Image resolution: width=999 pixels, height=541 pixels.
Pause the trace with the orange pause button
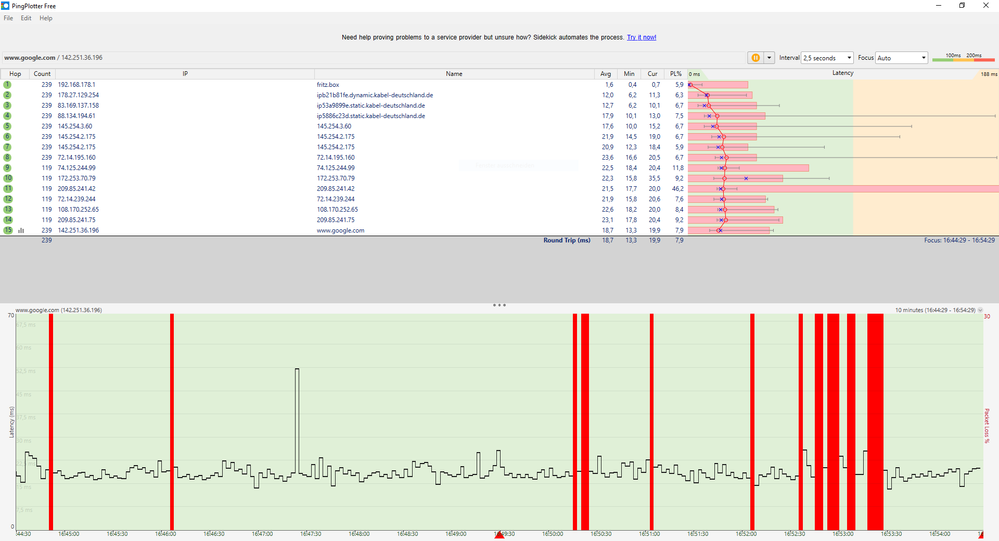coord(756,57)
